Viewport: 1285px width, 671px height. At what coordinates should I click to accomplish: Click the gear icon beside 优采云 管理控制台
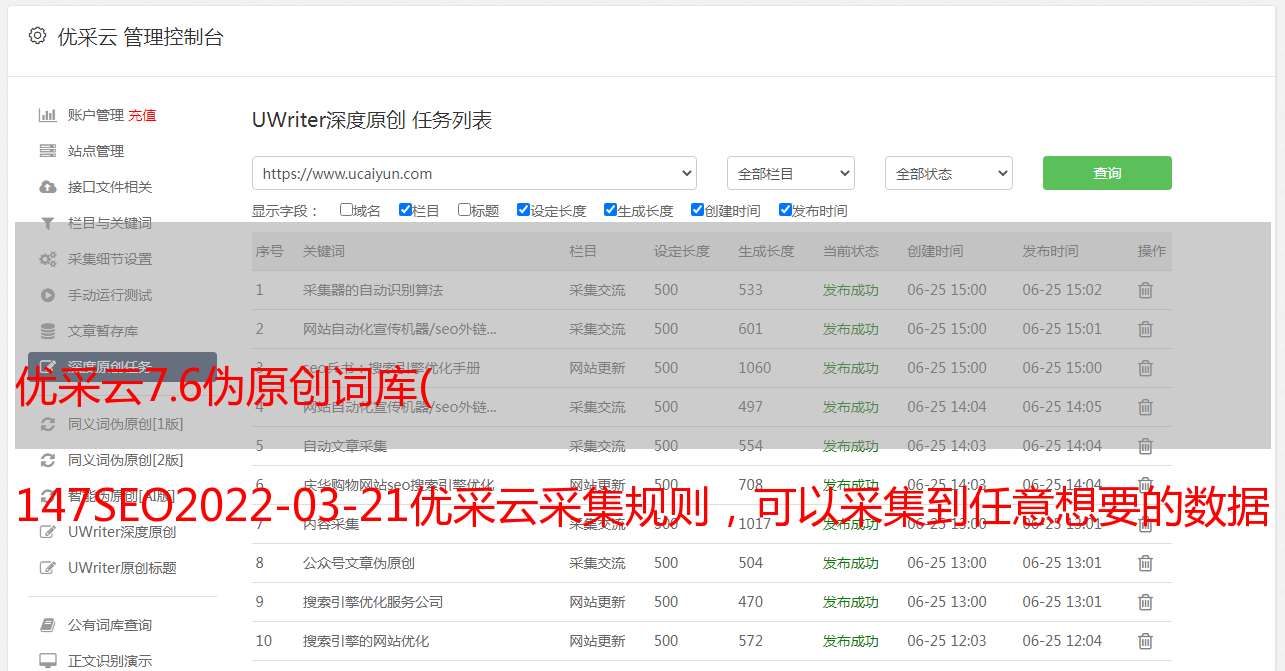37,36
